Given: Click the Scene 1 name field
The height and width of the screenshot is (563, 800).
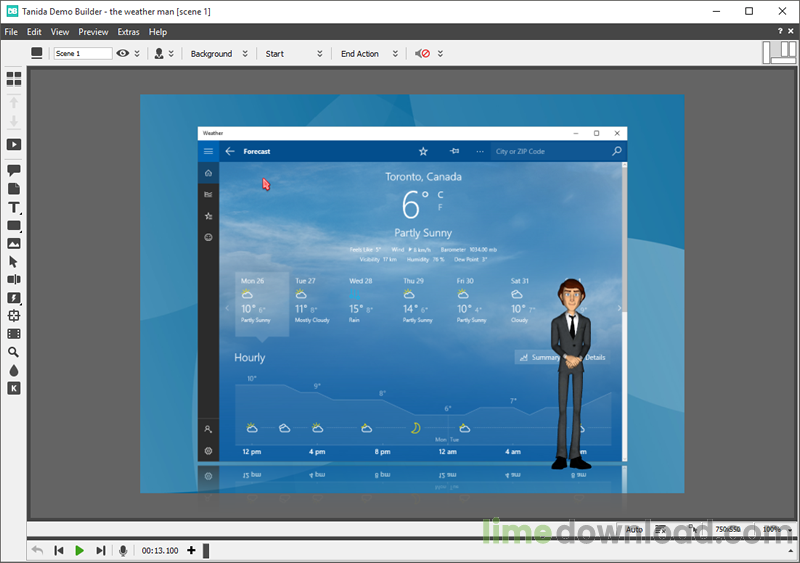Looking at the screenshot, I should [83, 54].
